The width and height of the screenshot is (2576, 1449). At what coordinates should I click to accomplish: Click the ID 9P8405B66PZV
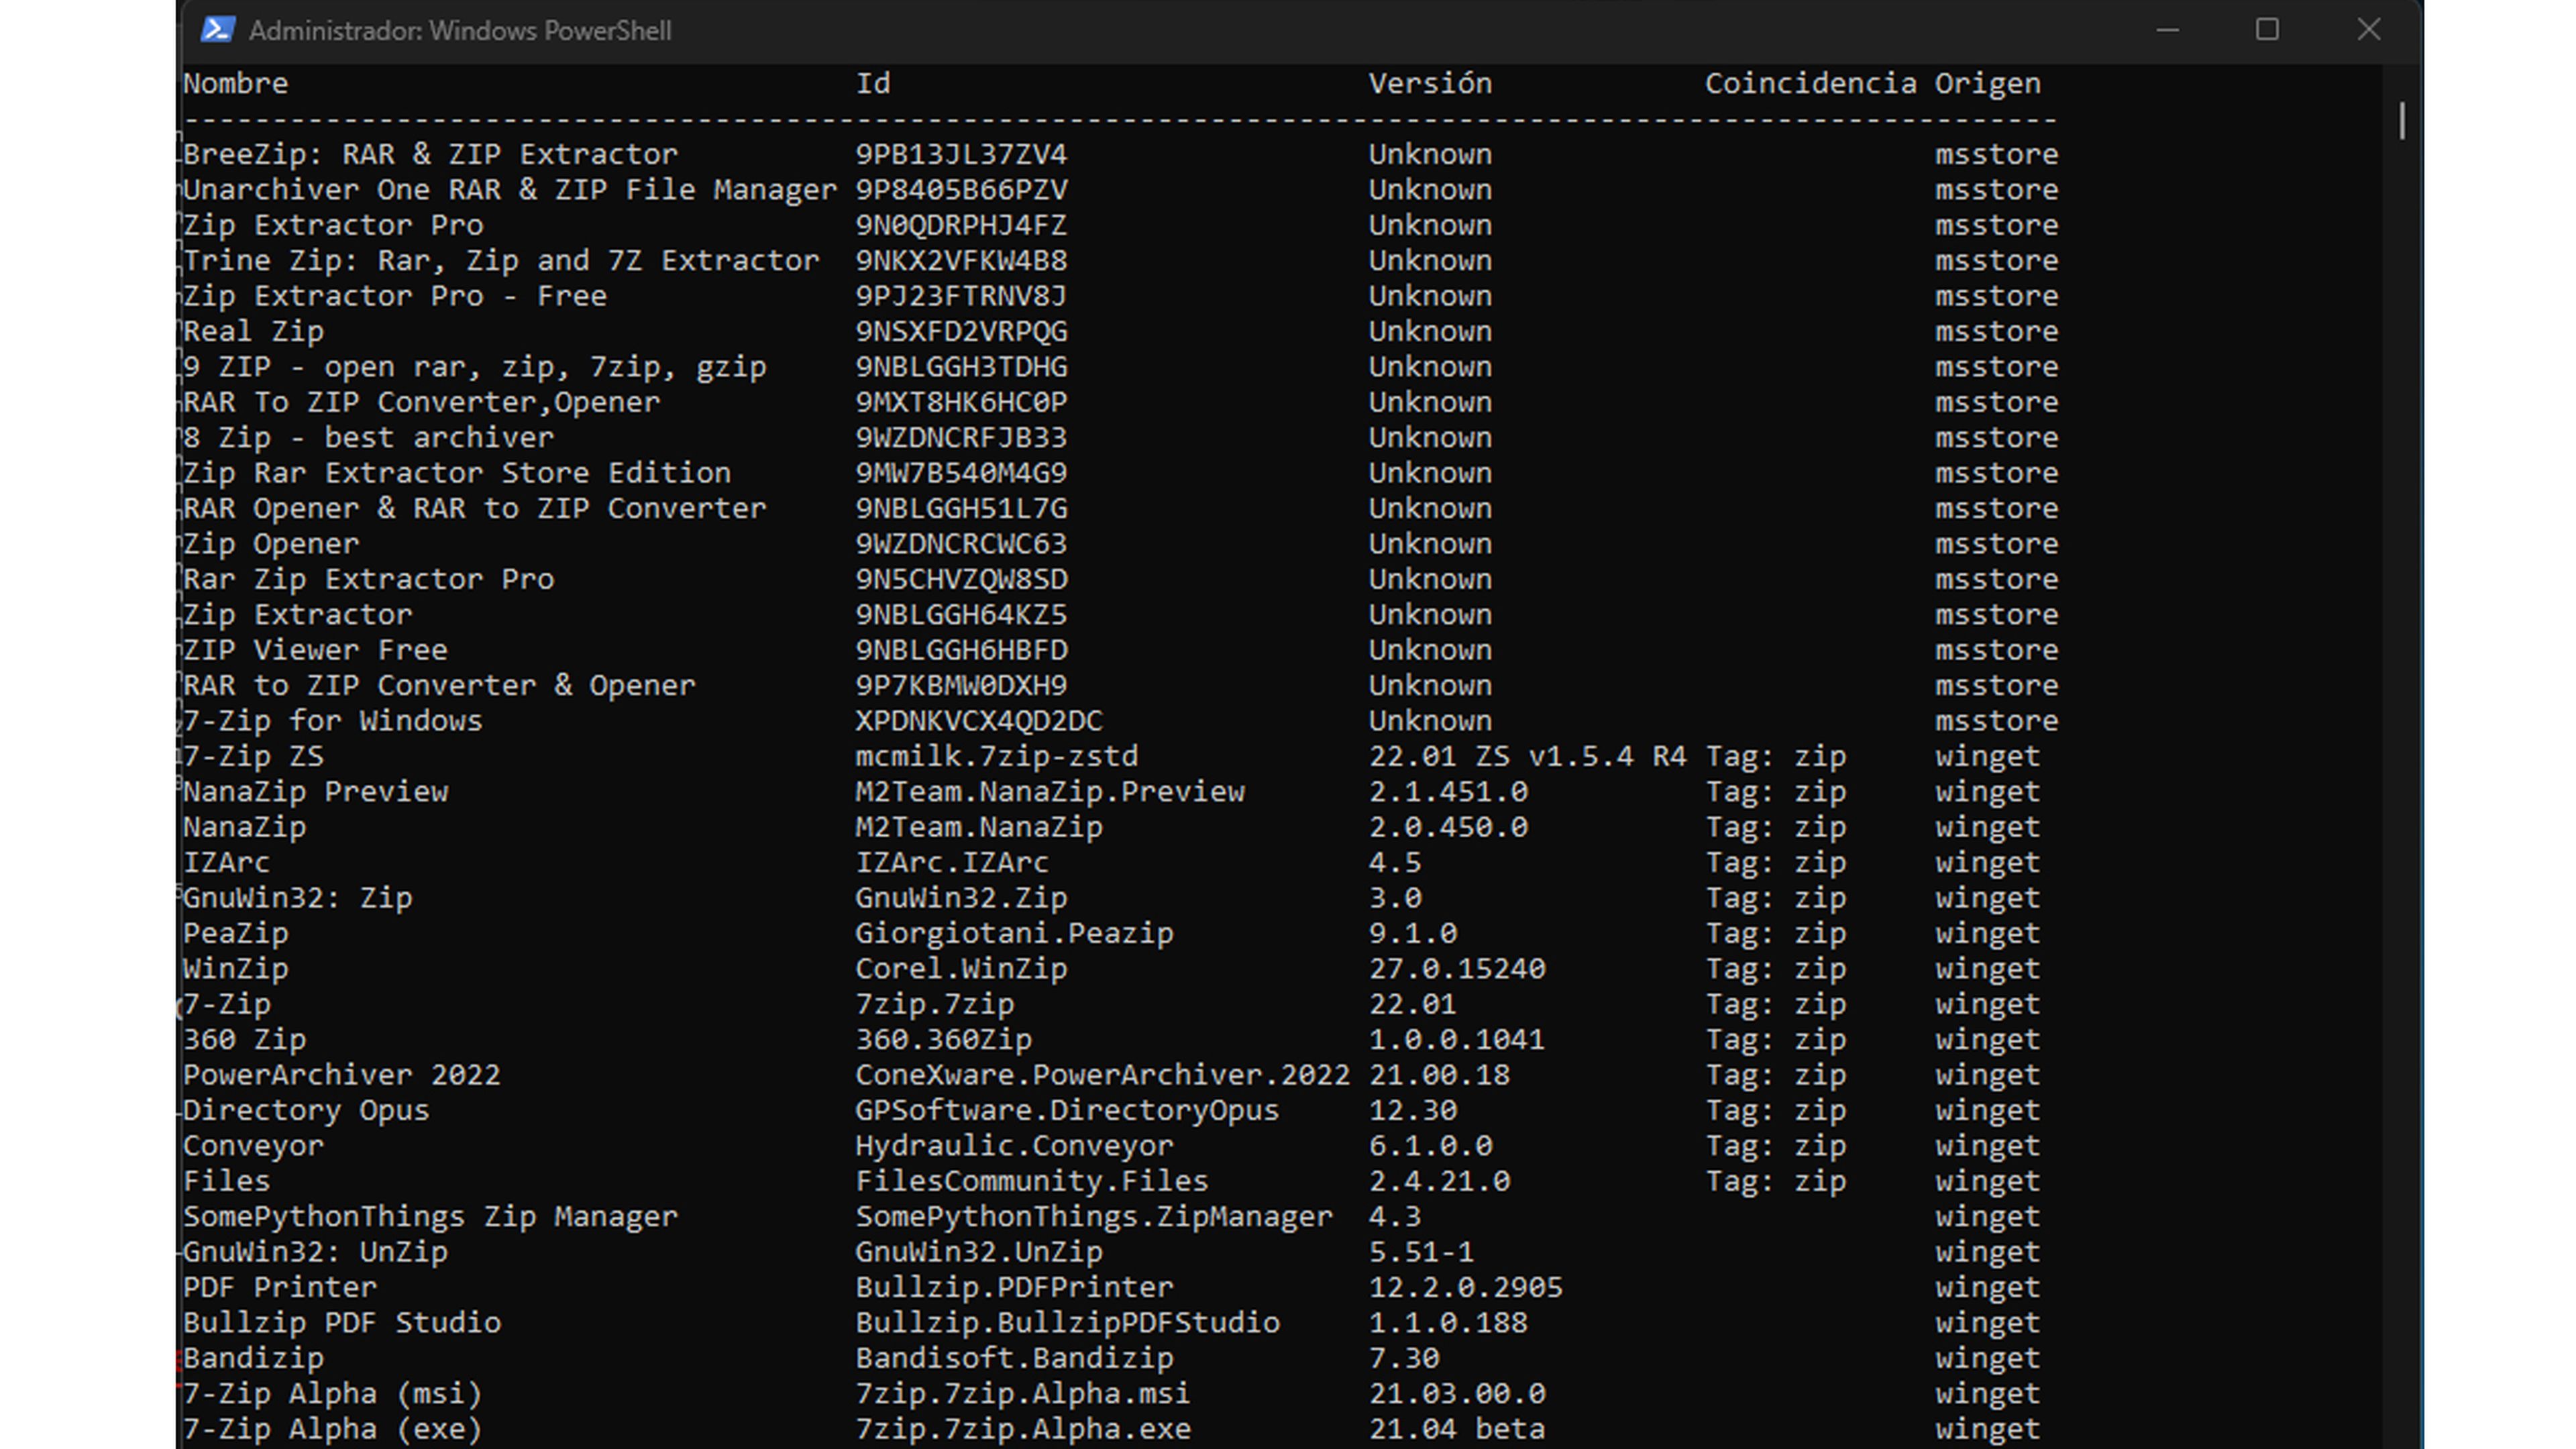(x=961, y=190)
